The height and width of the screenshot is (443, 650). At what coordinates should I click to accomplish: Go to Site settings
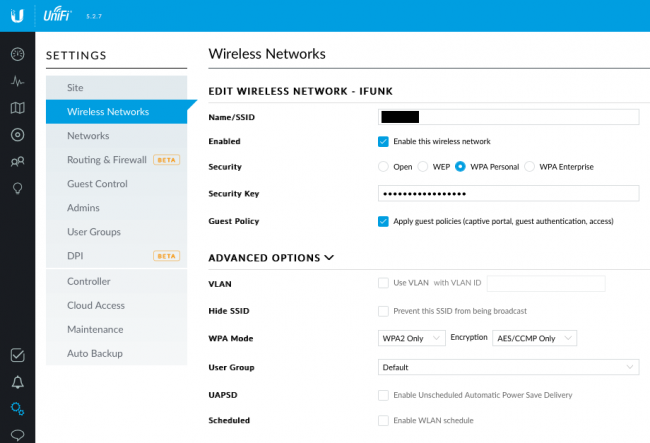tap(116, 87)
